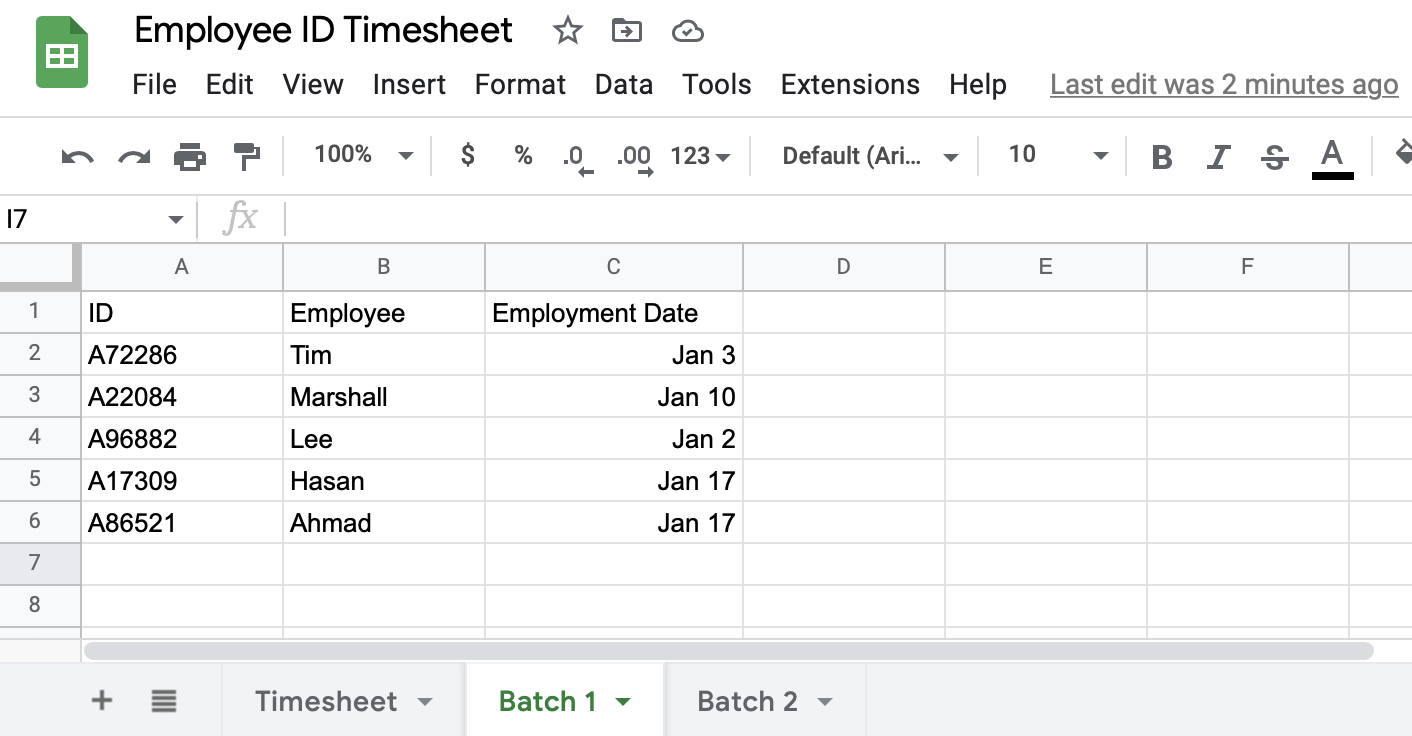Click the Redo arrow icon
Viewport: 1412px width, 736px height.
(x=134, y=156)
